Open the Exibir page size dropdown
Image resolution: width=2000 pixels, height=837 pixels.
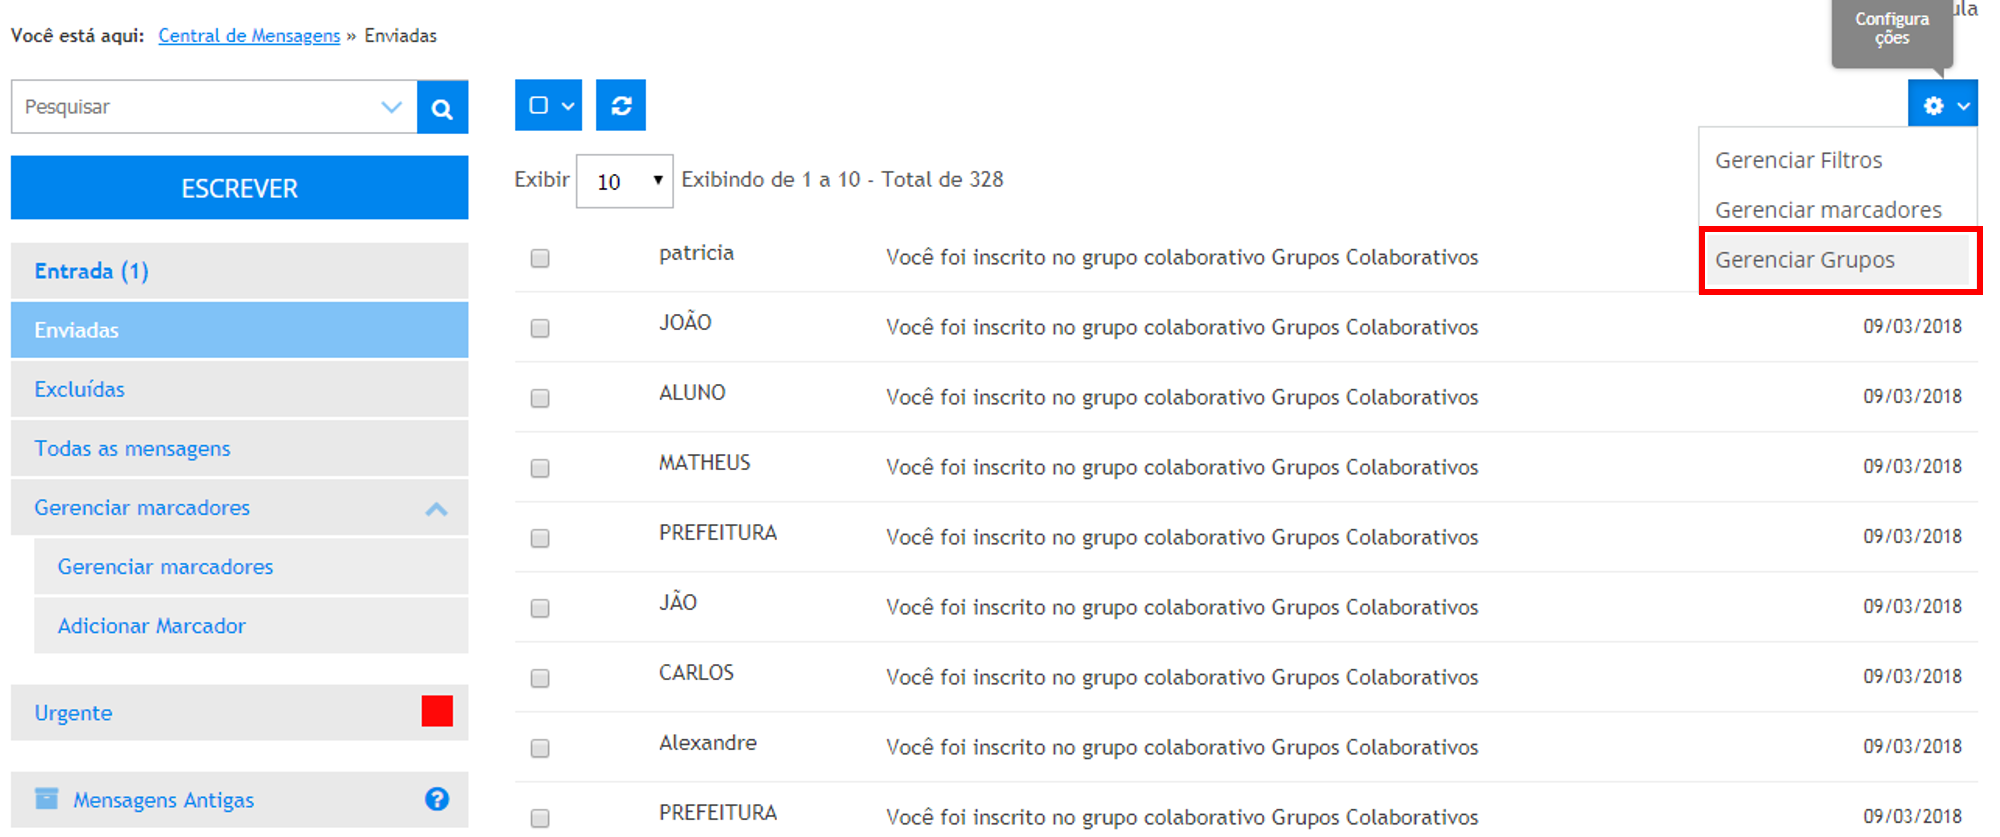(x=624, y=181)
